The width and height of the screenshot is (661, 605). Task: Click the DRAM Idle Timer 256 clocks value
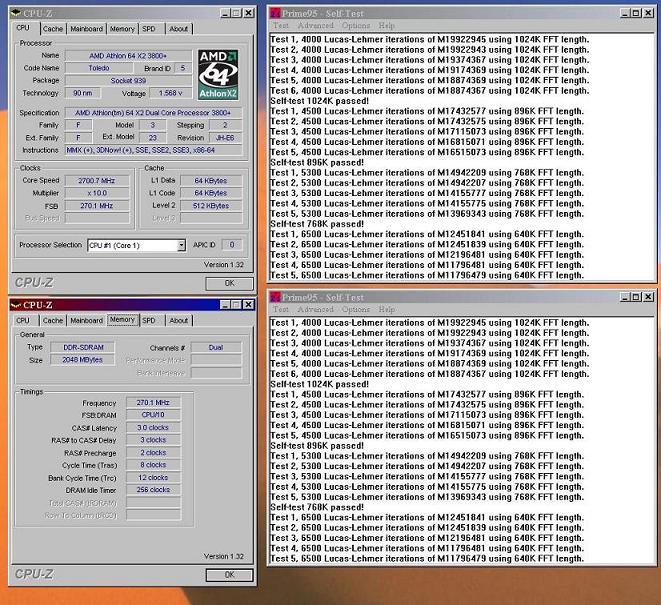tap(153, 489)
